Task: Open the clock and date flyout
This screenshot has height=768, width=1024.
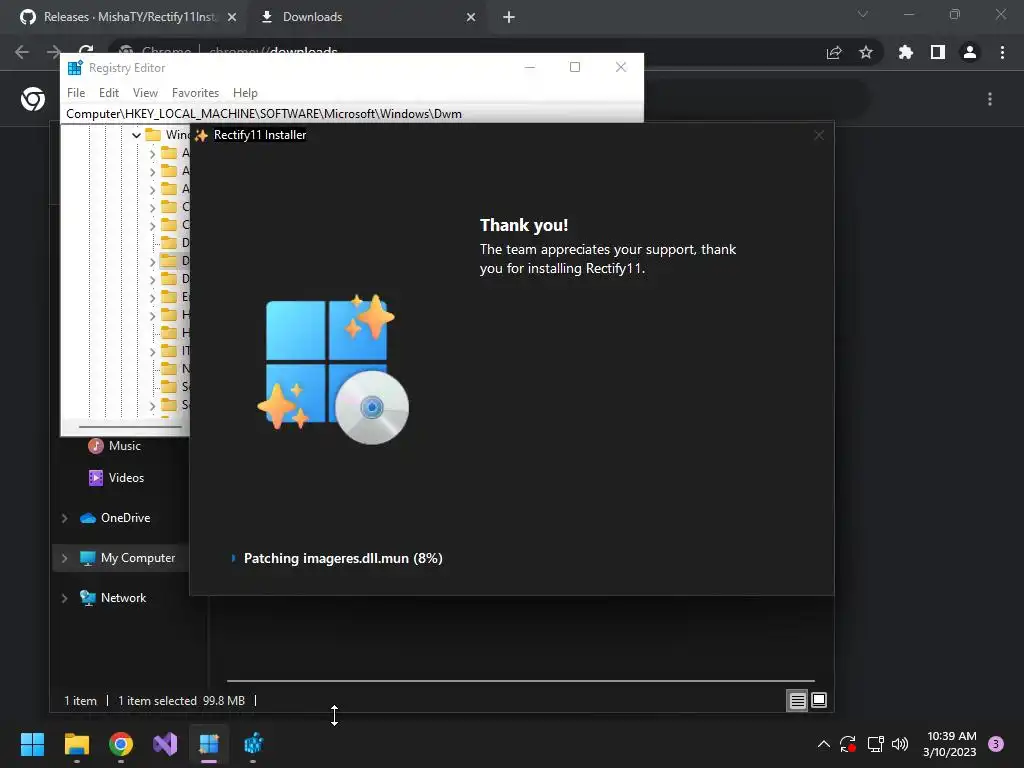Action: point(950,744)
